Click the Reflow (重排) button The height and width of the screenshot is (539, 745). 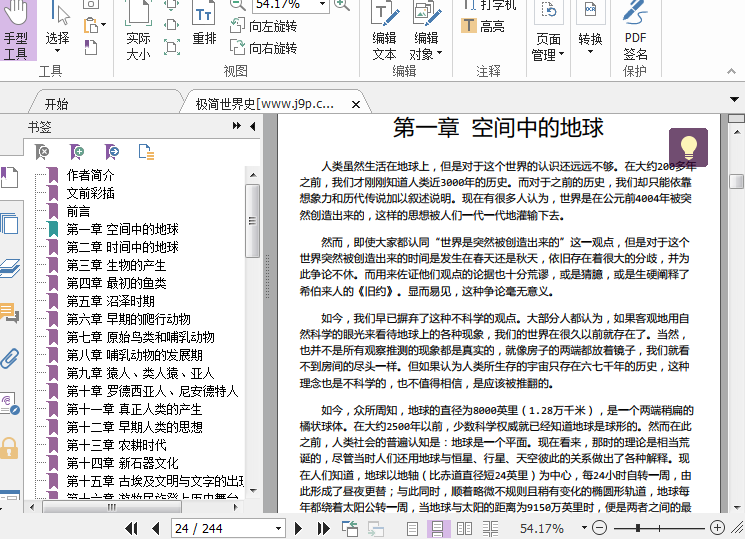(204, 24)
